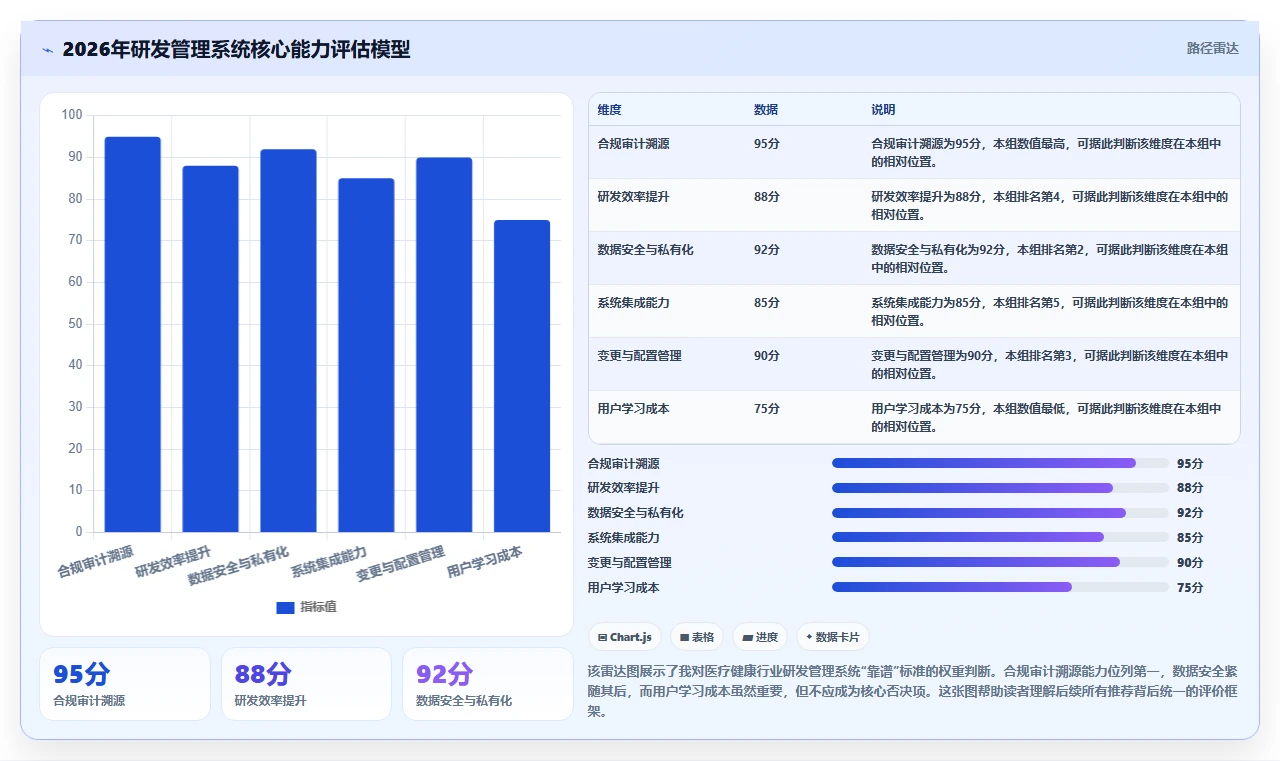
Task: Open the 92分 数据安全与私有化 data card
Action: pyautogui.click(x=488, y=684)
